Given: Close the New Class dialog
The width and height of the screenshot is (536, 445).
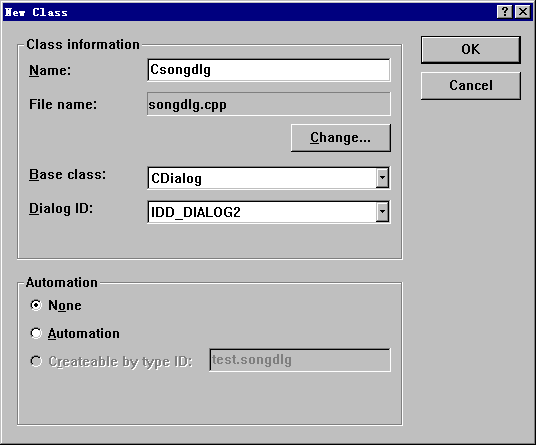Looking at the screenshot, I should coord(523,12).
